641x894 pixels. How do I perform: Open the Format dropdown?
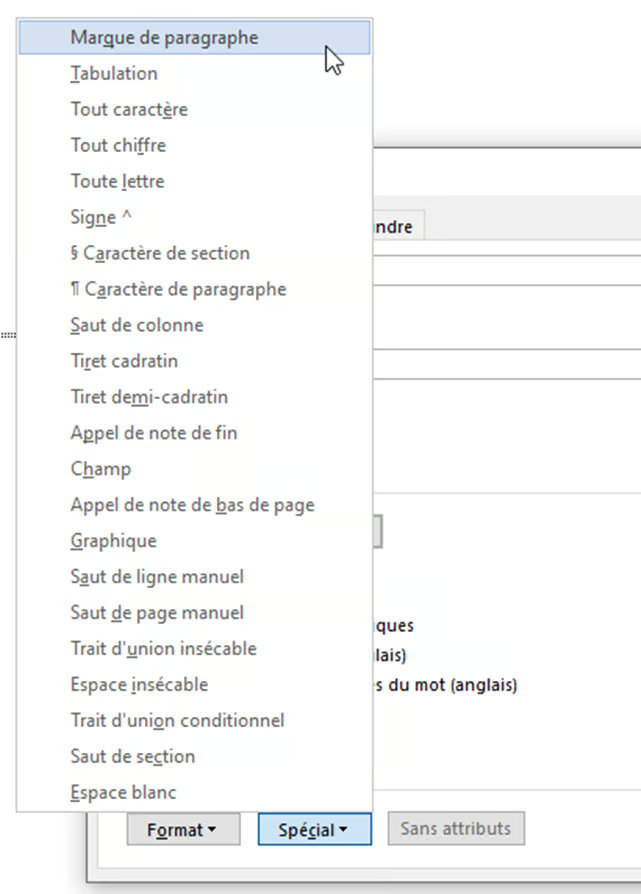click(183, 829)
